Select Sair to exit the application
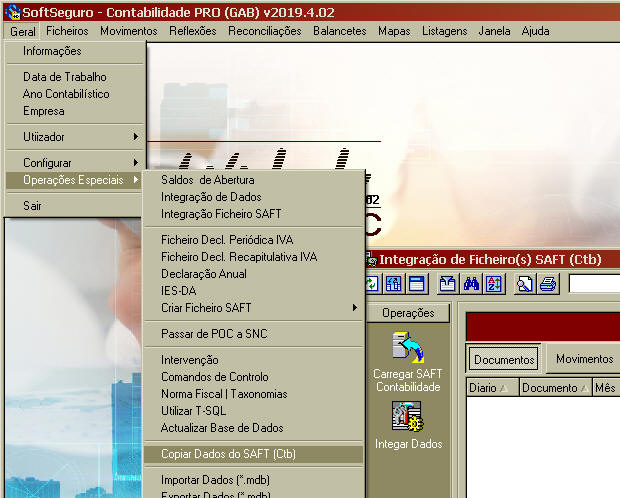Viewport: 620px width, 498px height. (x=74, y=206)
